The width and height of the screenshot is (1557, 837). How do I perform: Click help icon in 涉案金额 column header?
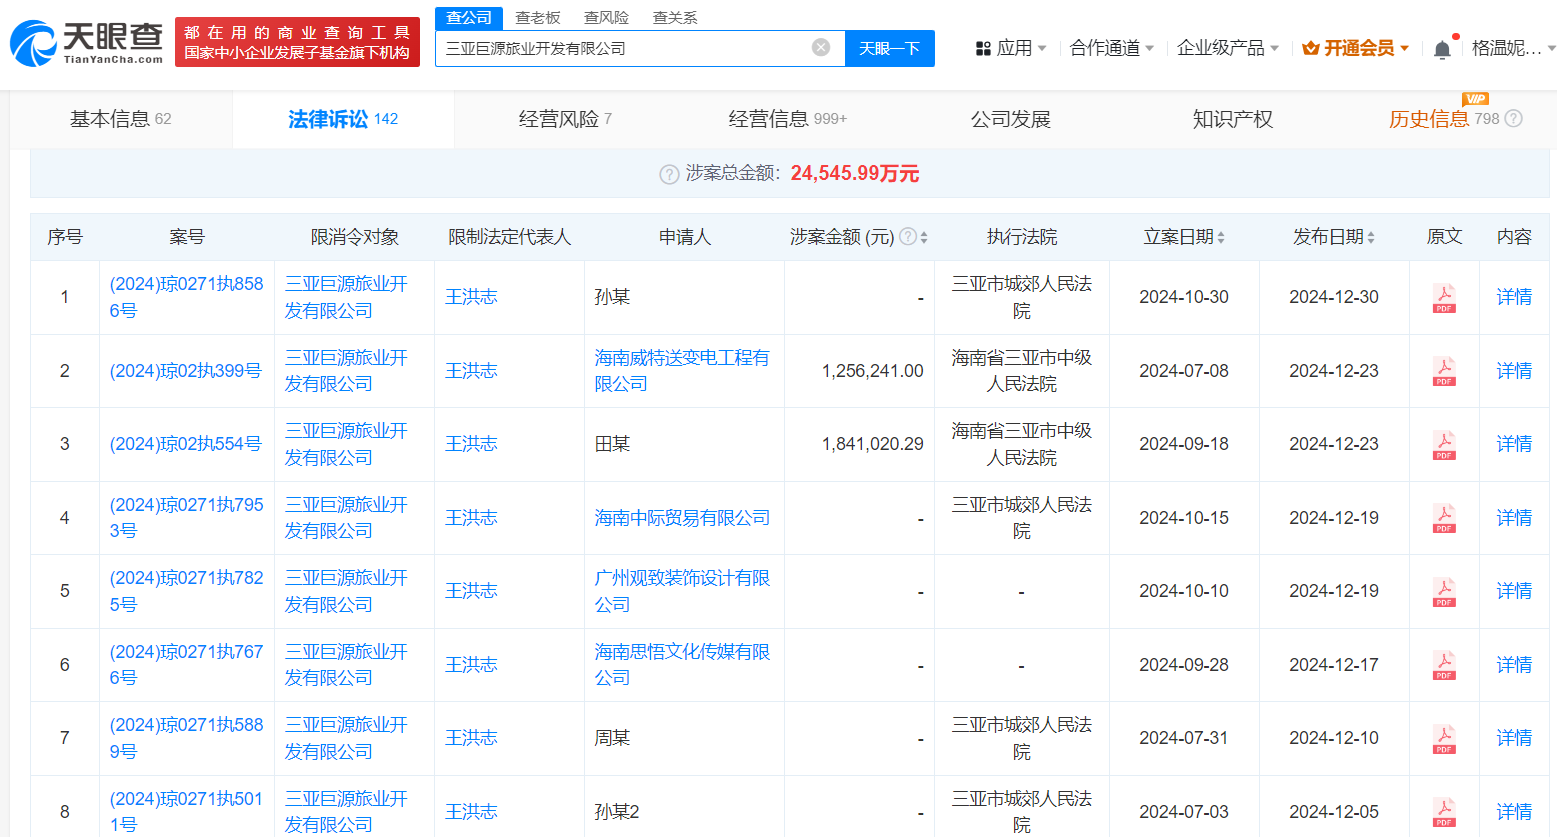(x=908, y=237)
